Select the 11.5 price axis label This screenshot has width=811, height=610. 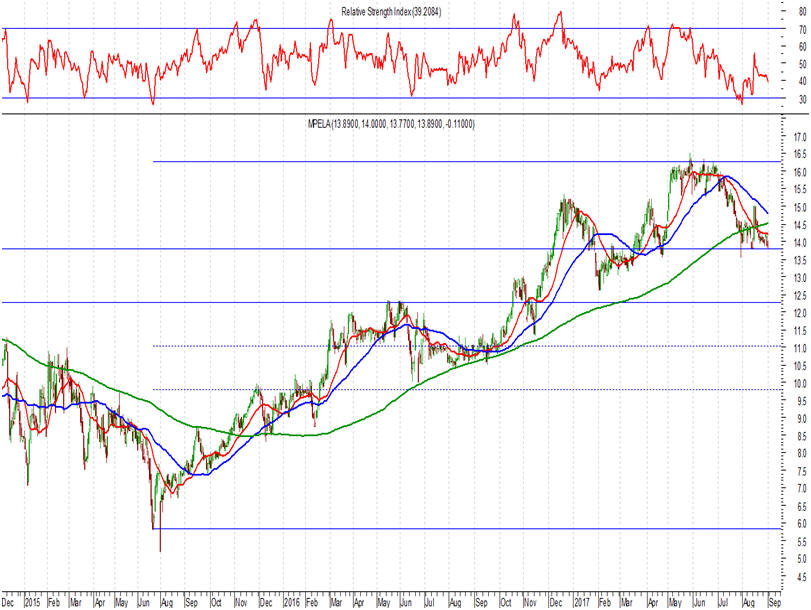(x=800, y=331)
